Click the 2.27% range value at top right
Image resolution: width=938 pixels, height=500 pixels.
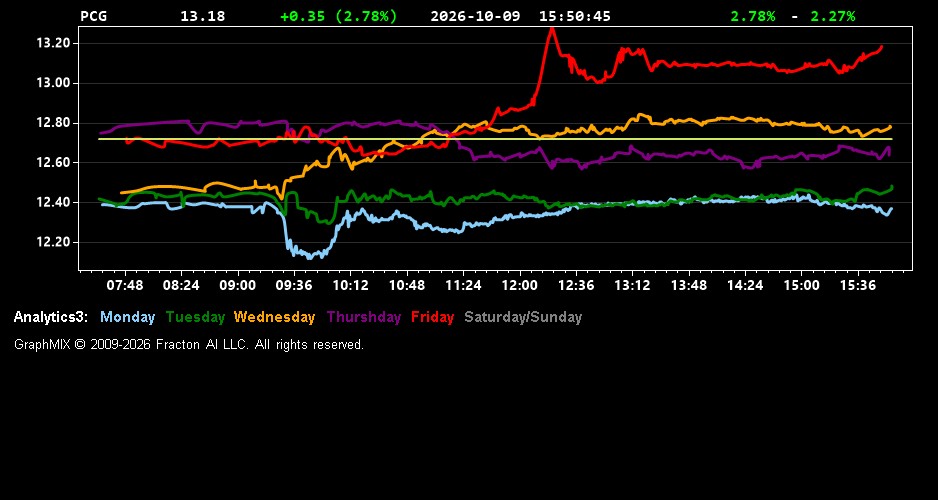pyautogui.click(x=833, y=16)
